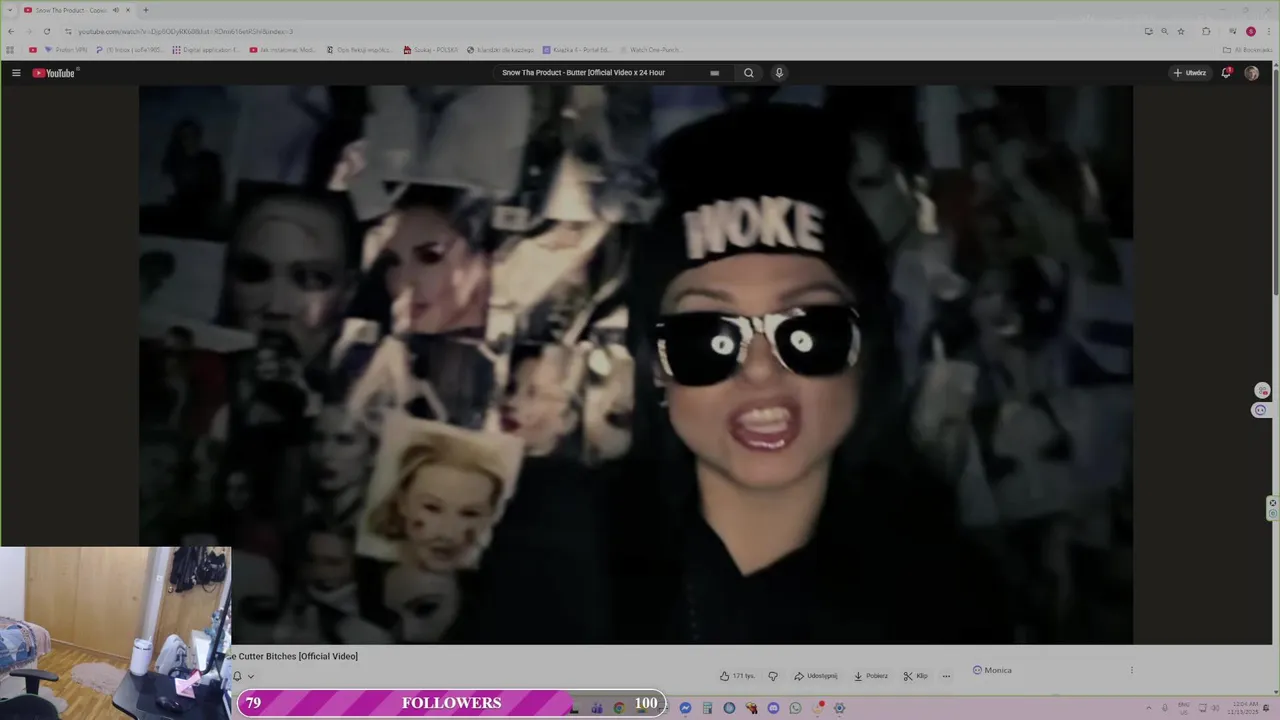Screen dimensions: 1280x720
Task: Click the Monica assistant chip
Action: (x=992, y=670)
